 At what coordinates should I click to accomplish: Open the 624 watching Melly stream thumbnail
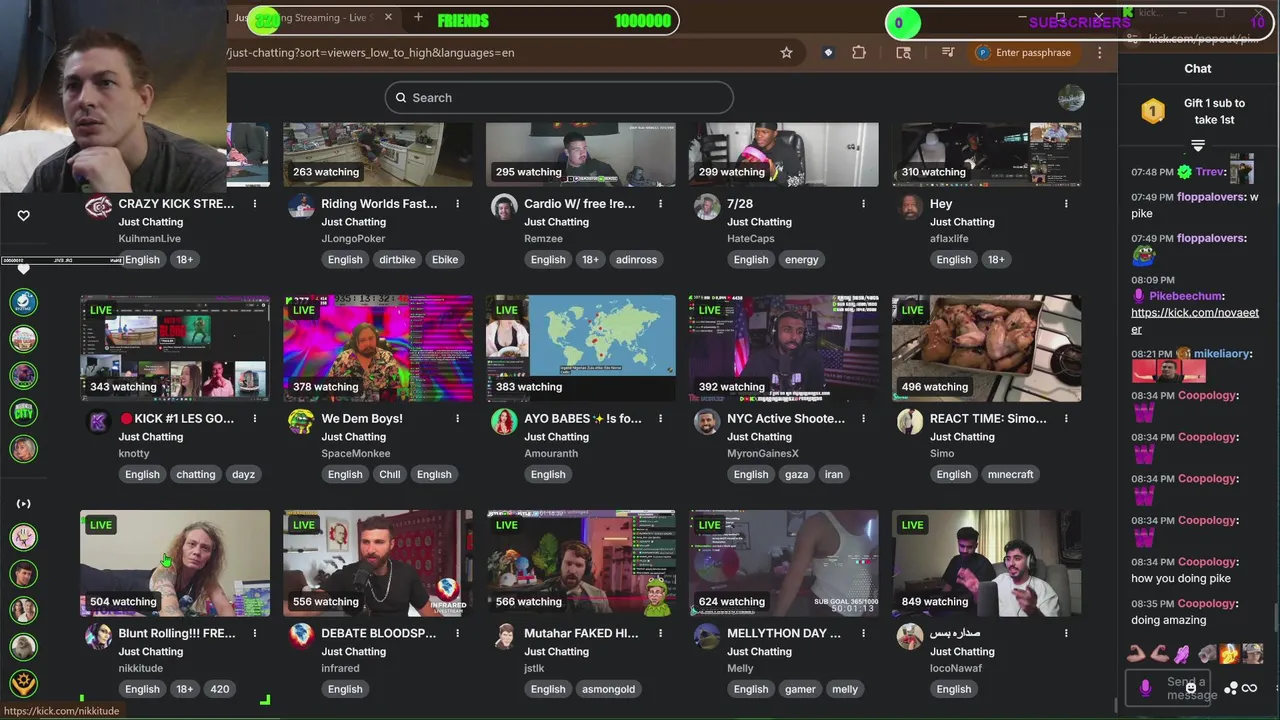pyautogui.click(x=784, y=563)
